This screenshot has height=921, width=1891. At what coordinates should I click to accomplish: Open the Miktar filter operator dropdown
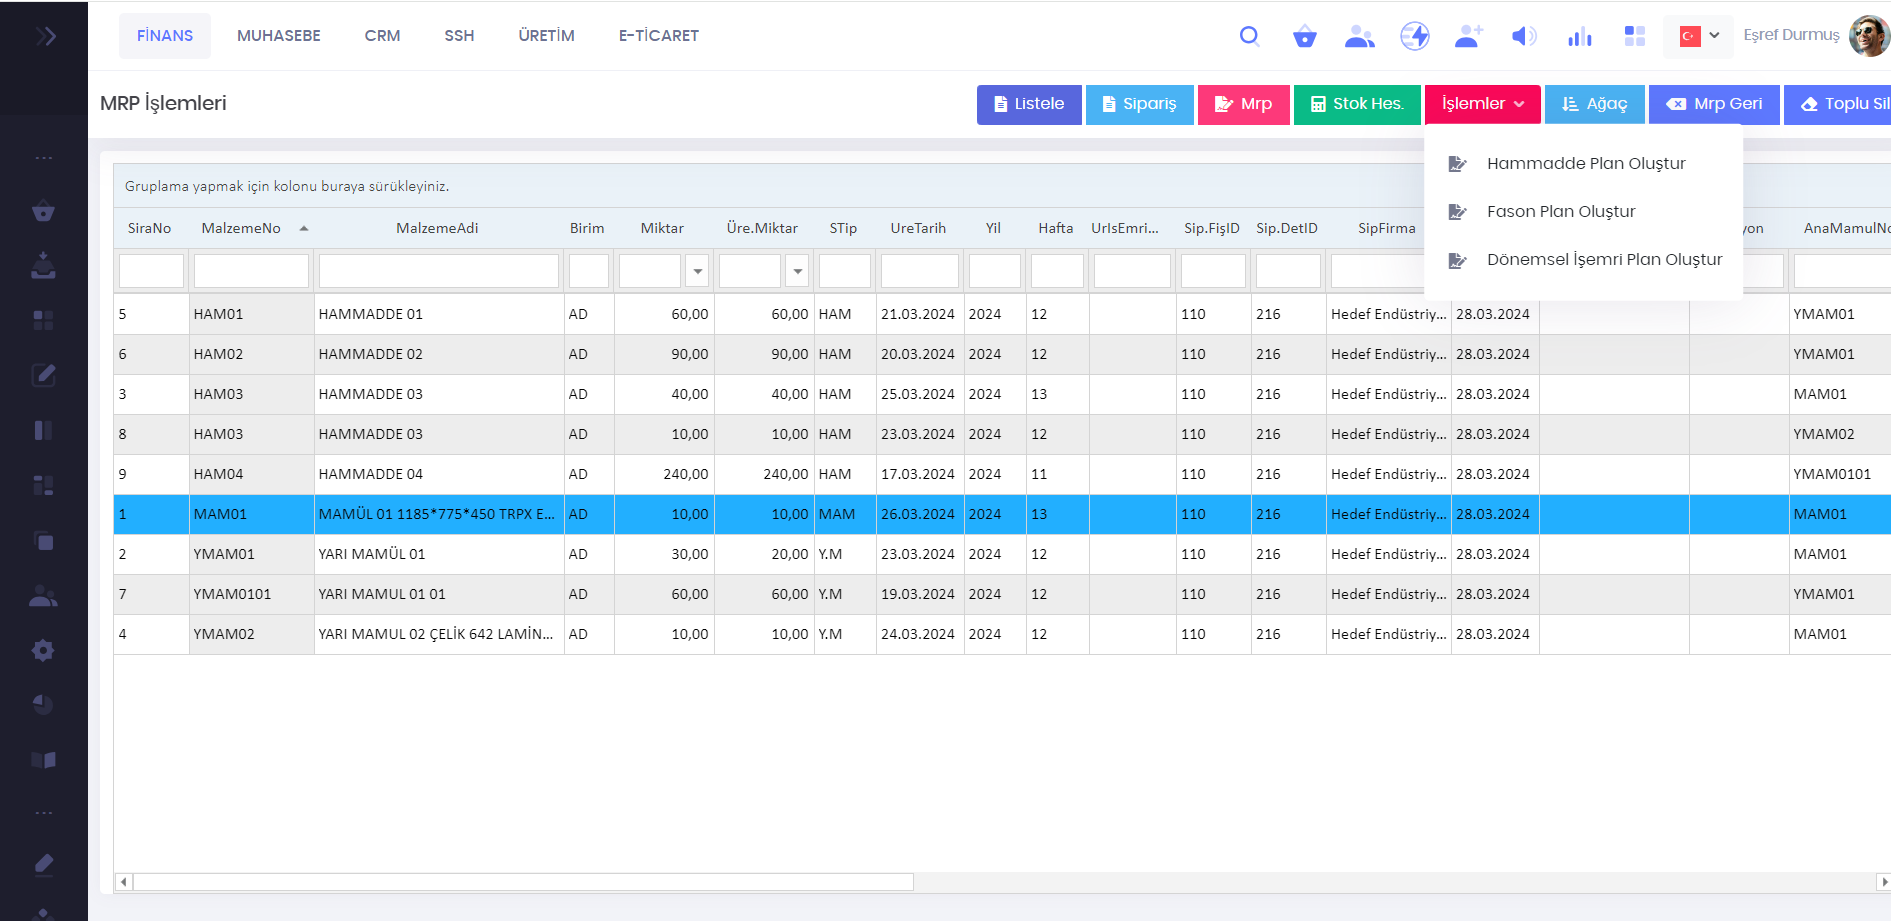point(697,271)
